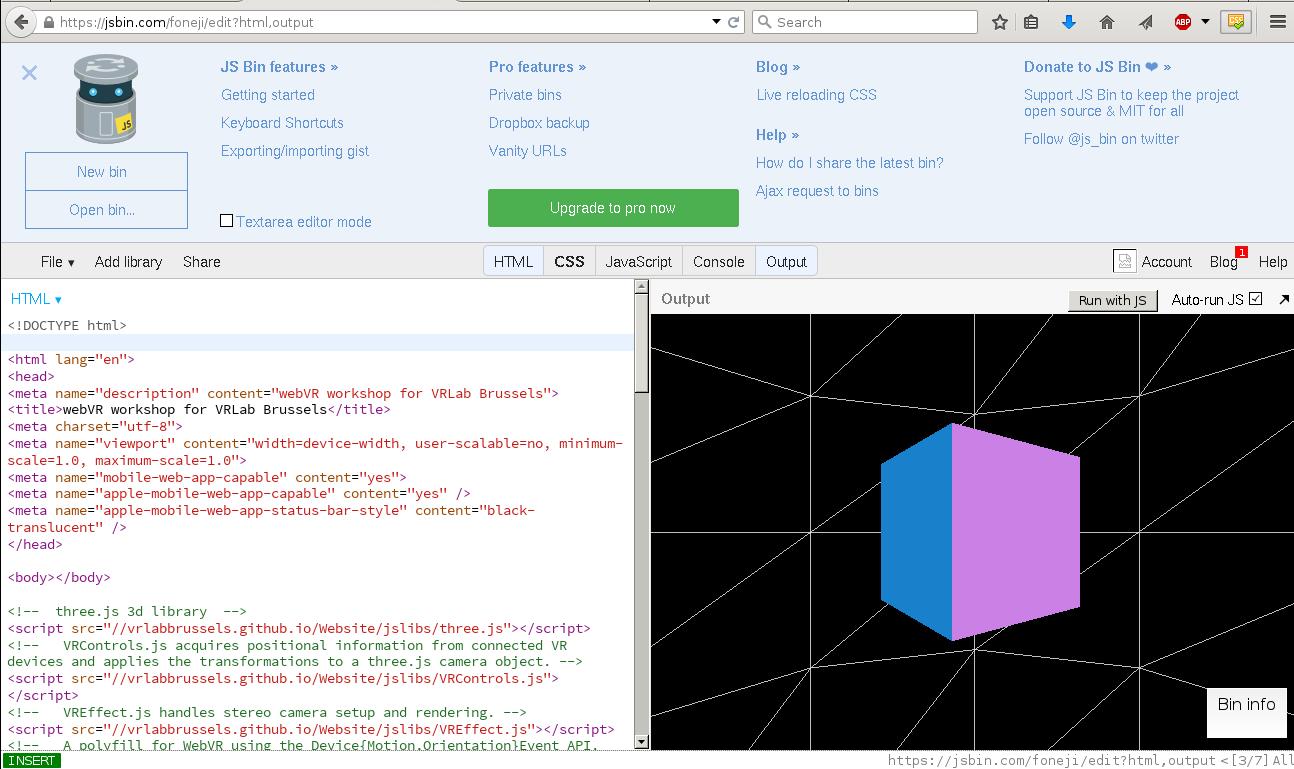Click the blue face of the cube
This screenshot has width=1294, height=769.
coord(917,532)
